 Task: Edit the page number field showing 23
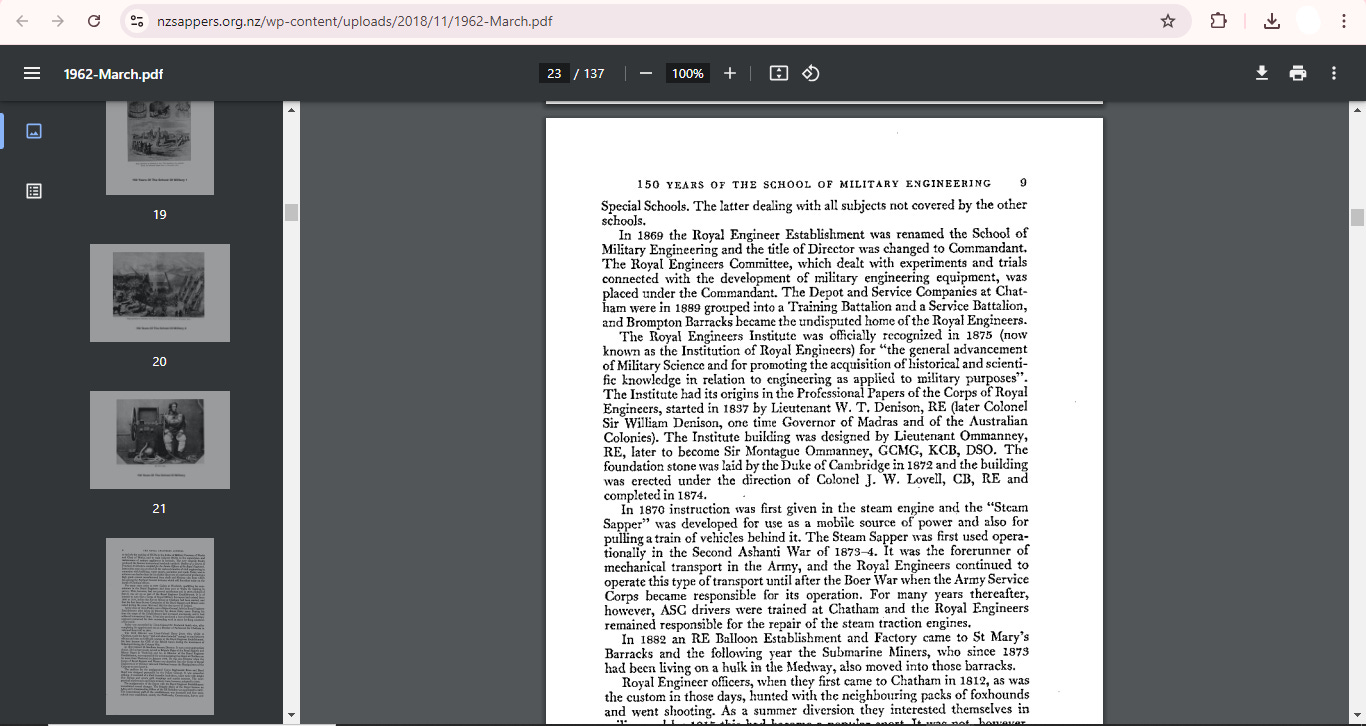click(554, 73)
